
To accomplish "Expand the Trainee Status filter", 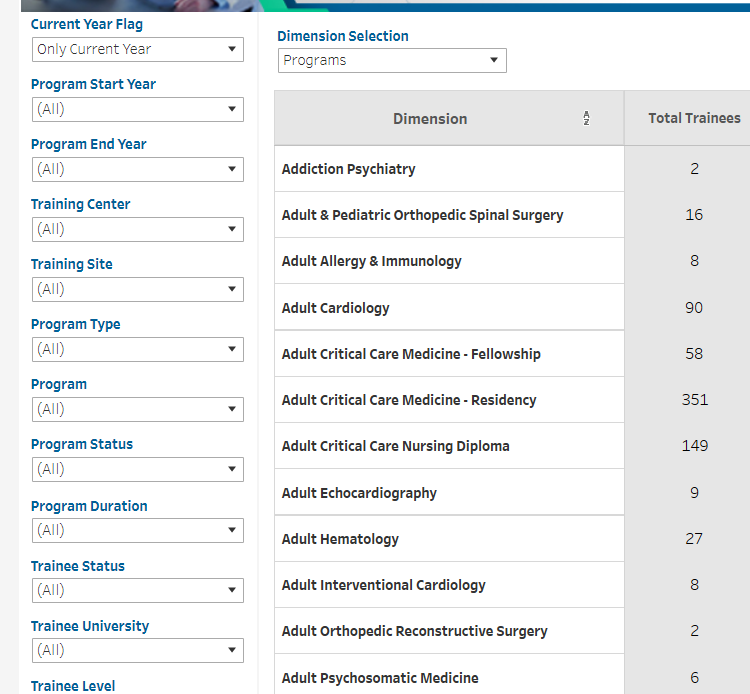I will pyautogui.click(x=137, y=590).
